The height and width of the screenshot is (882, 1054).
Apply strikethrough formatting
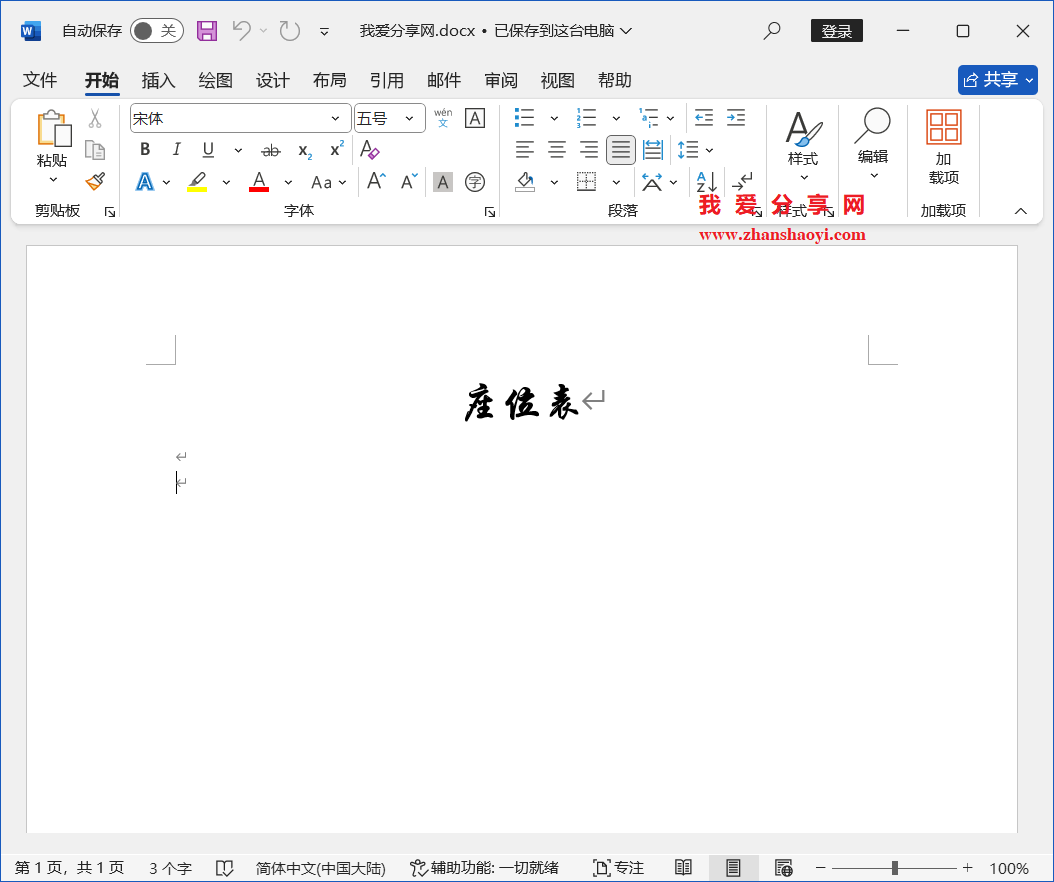(271, 151)
